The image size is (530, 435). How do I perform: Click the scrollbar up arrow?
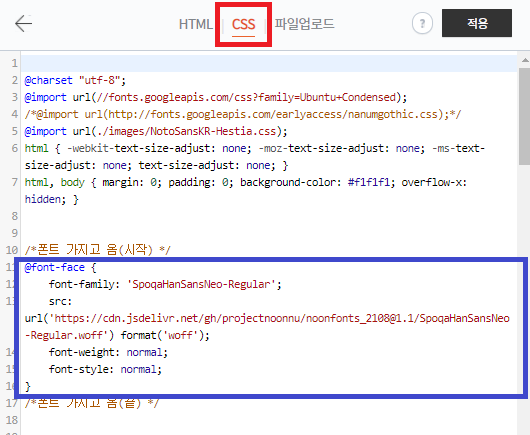pos(525,61)
